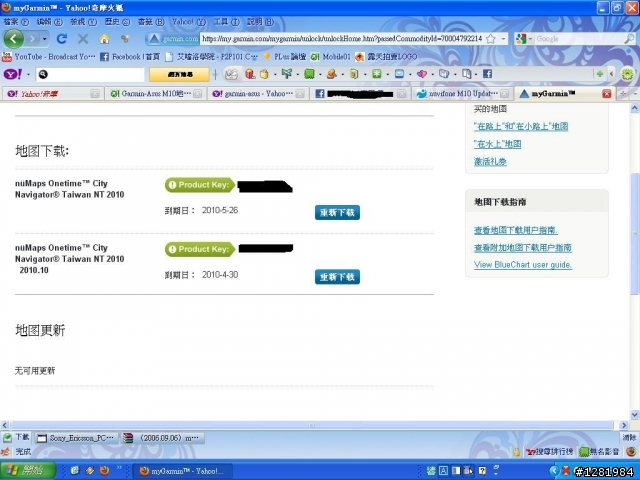Screen dimensions: 640x480
Task: Open the Sony_Ericsson_PC download item
Action: [77, 438]
